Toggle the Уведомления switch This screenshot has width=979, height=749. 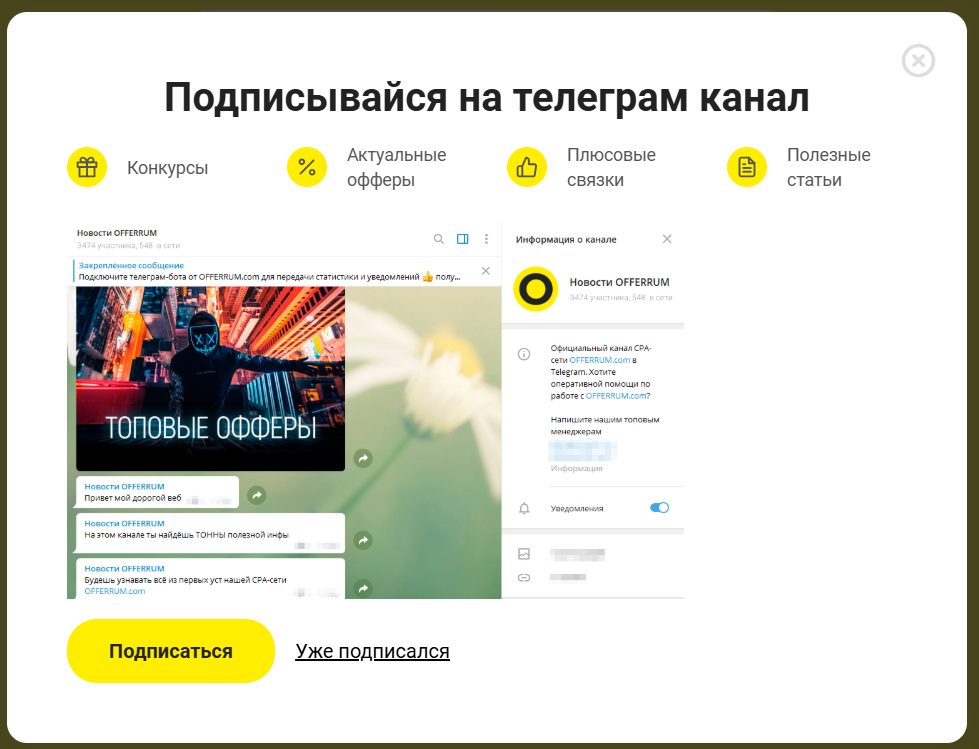click(659, 507)
